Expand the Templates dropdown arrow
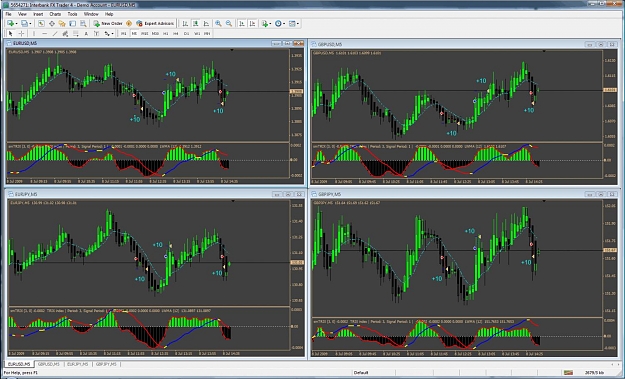Image resolution: width=625 pixels, height=379 pixels. point(298,24)
